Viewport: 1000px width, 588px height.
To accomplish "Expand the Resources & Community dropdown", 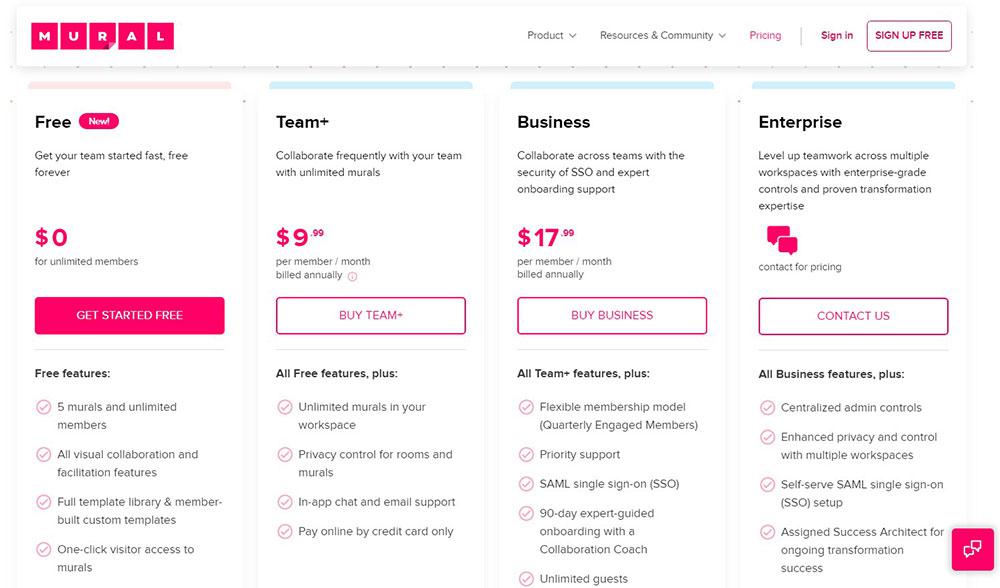I will (663, 36).
